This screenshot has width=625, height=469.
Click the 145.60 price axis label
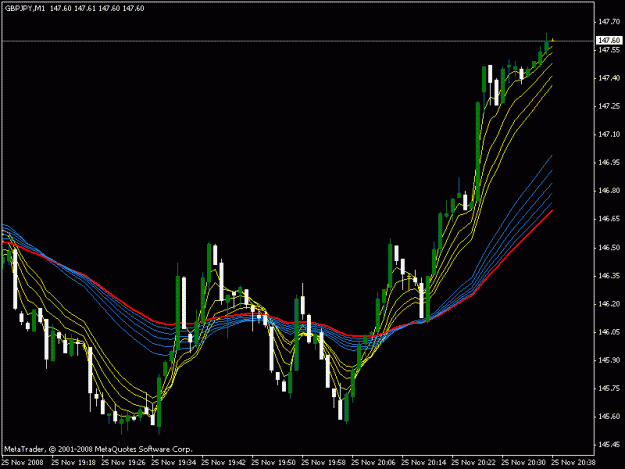[609, 417]
